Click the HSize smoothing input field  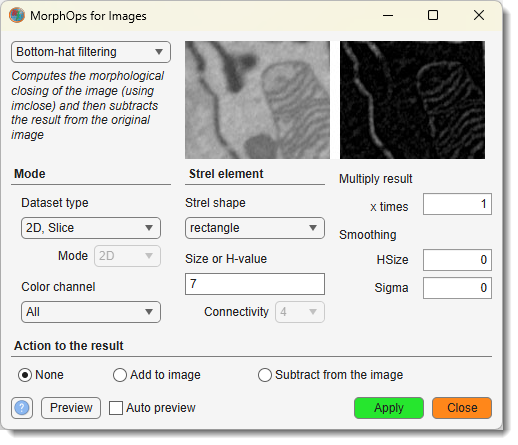457,260
